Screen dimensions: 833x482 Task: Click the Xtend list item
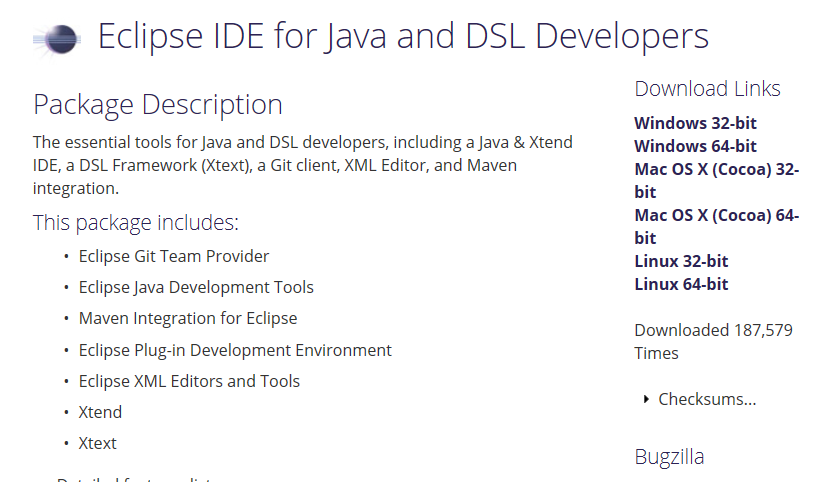pos(100,412)
